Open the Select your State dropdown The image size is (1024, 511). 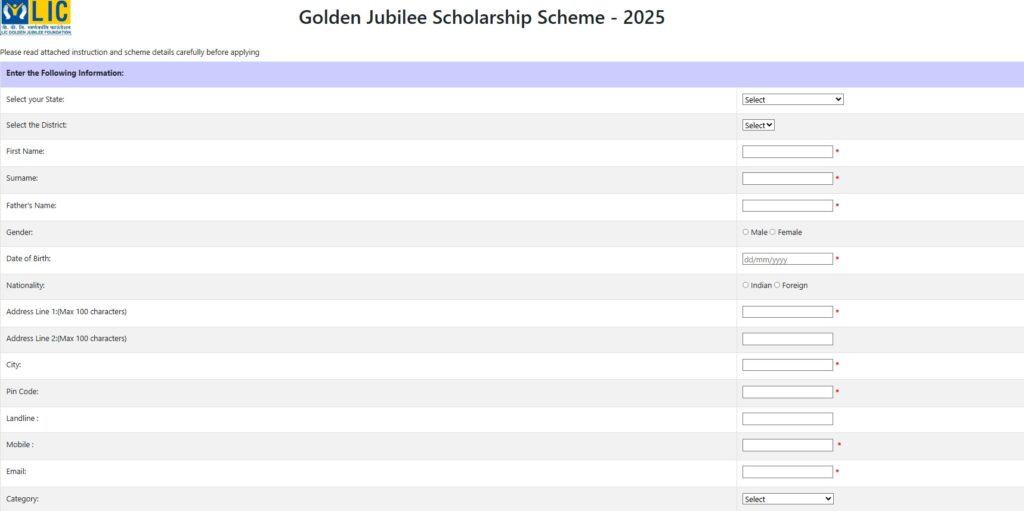click(x=793, y=100)
